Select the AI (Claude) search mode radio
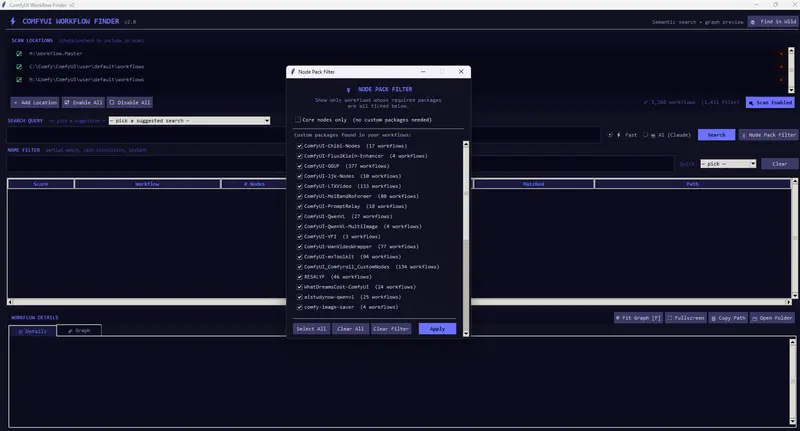 click(x=645, y=135)
